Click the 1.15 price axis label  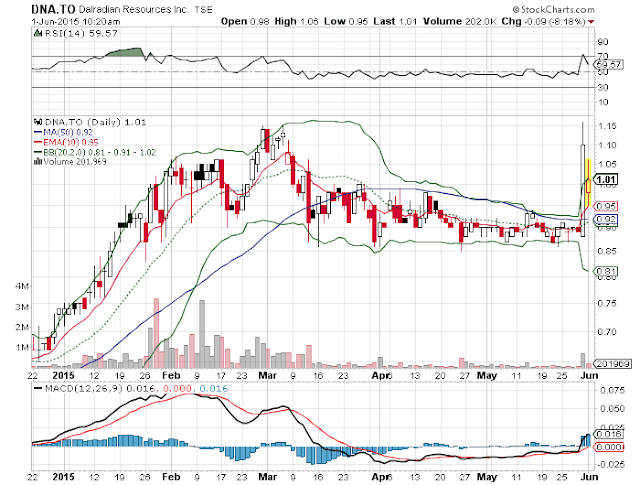point(607,126)
